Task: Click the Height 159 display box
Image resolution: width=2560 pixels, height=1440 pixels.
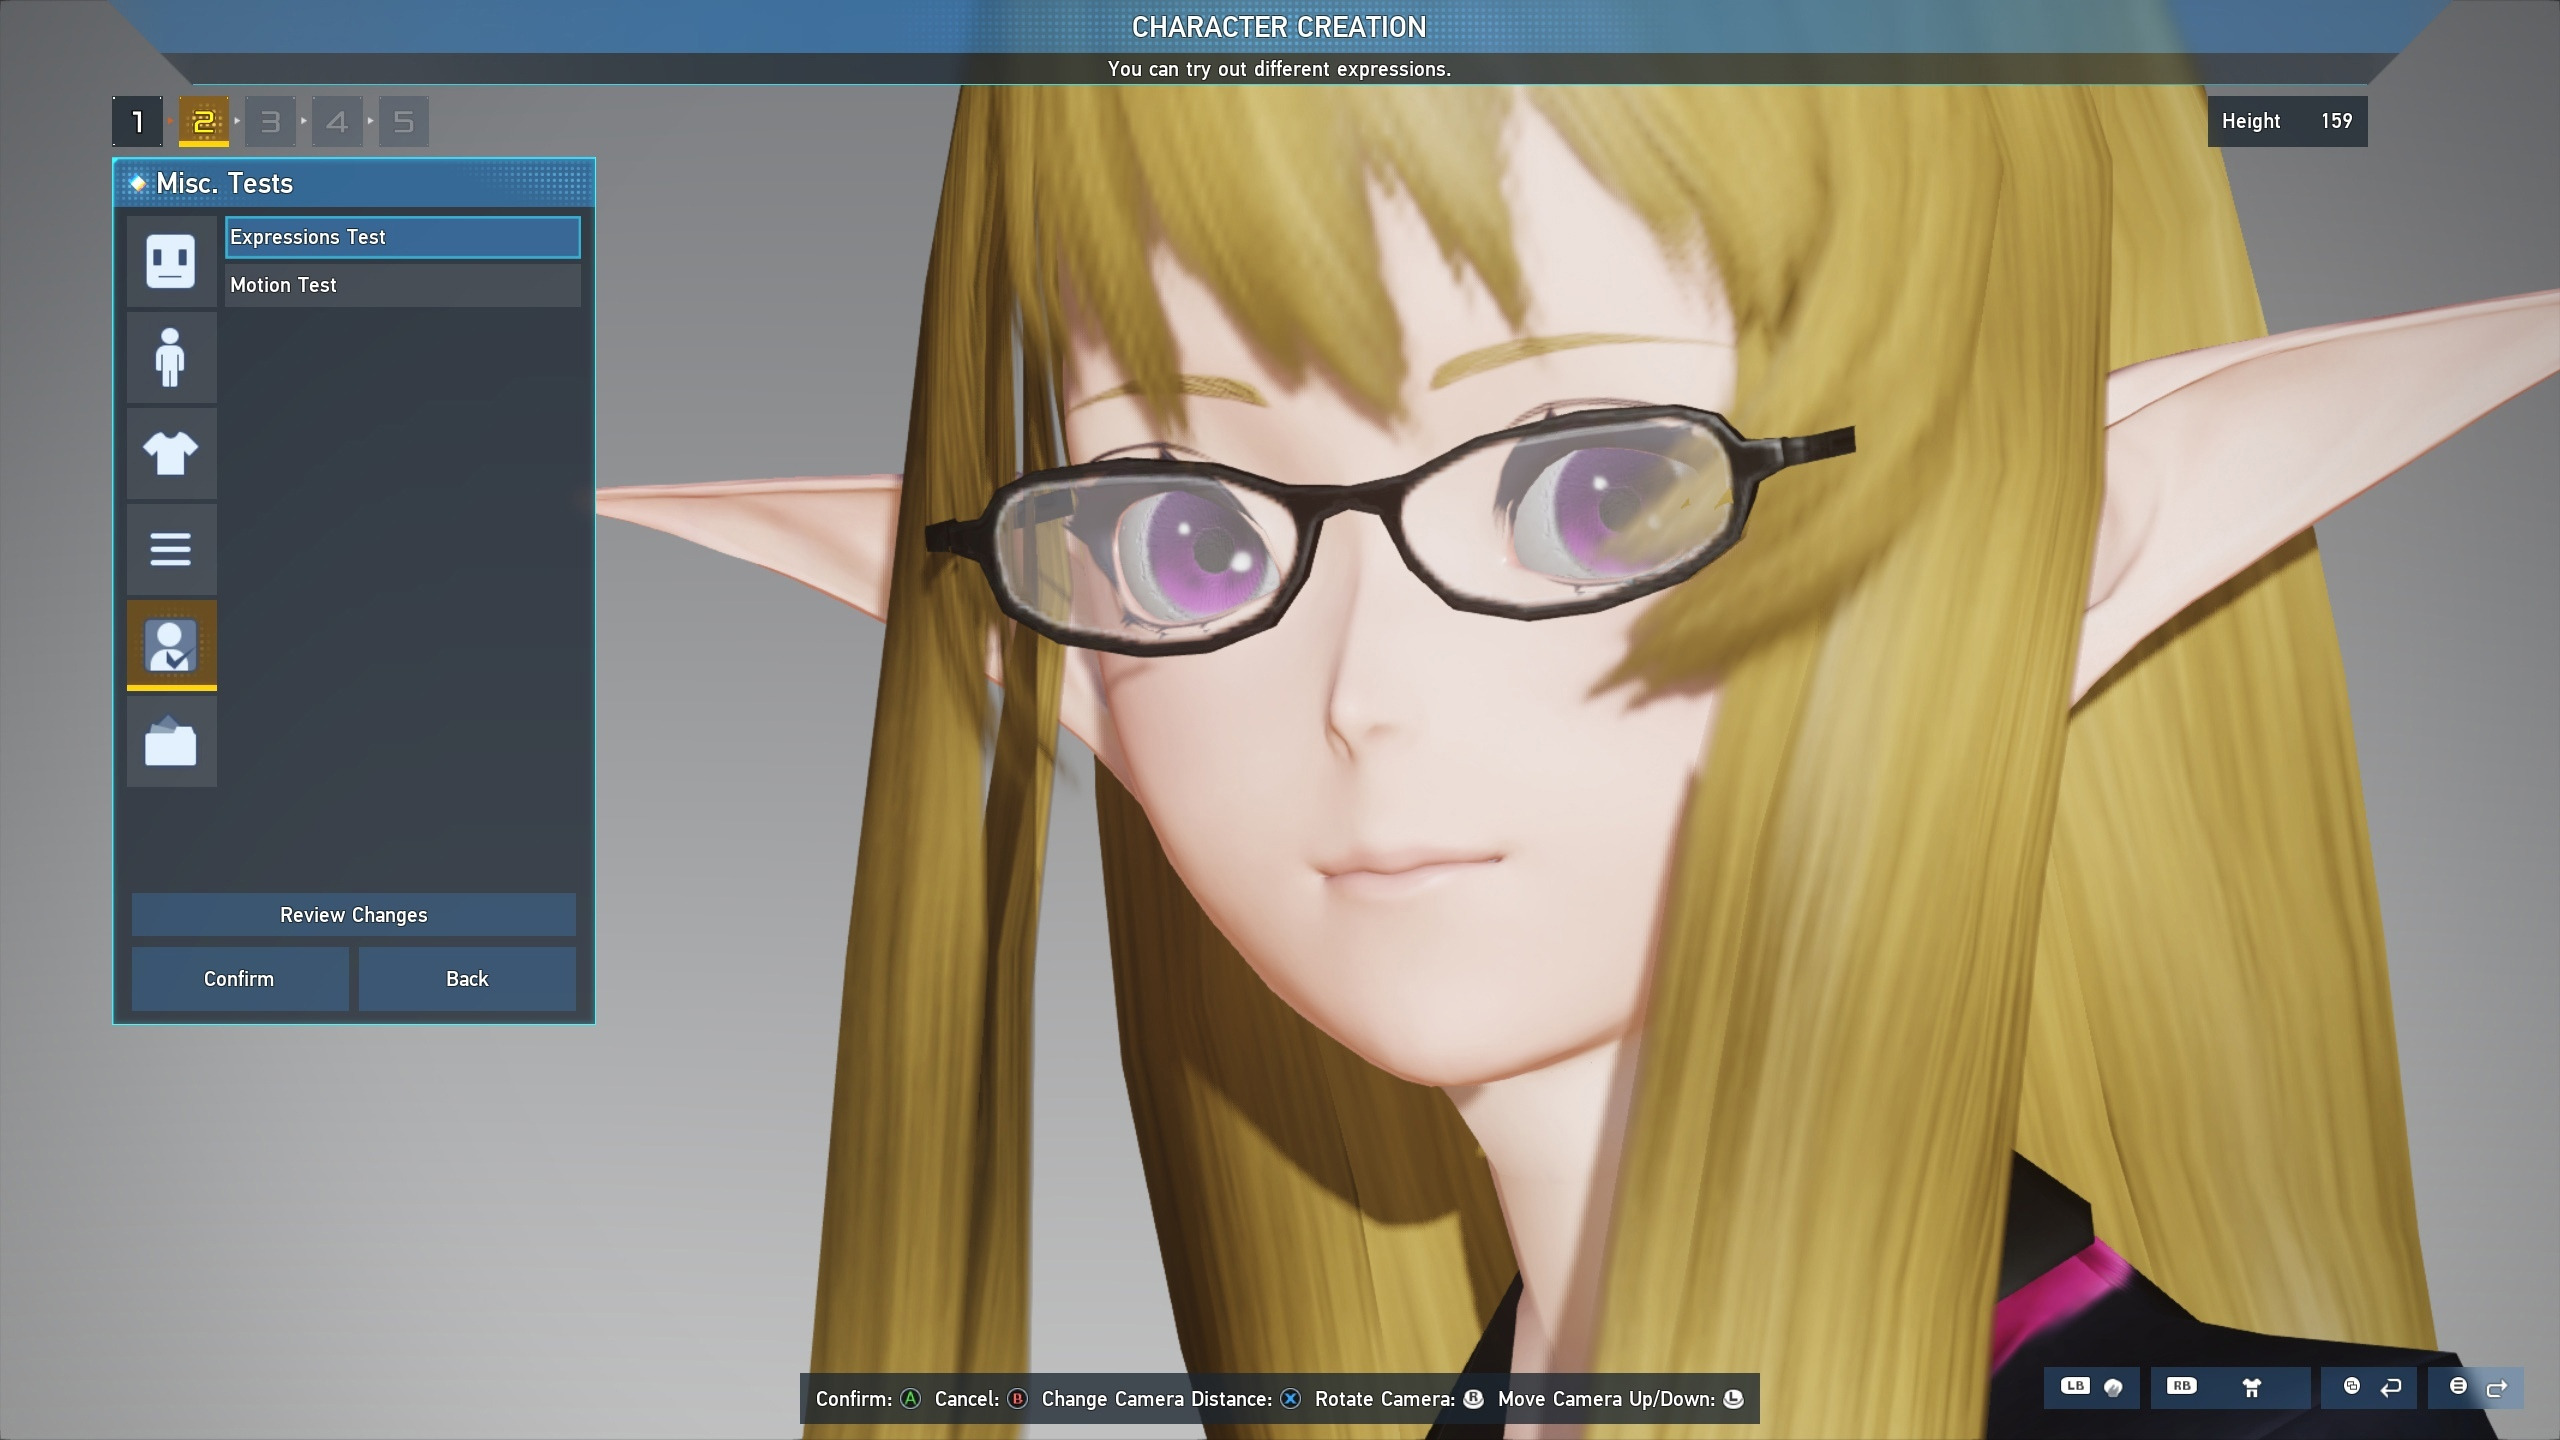Action: click(x=2286, y=121)
